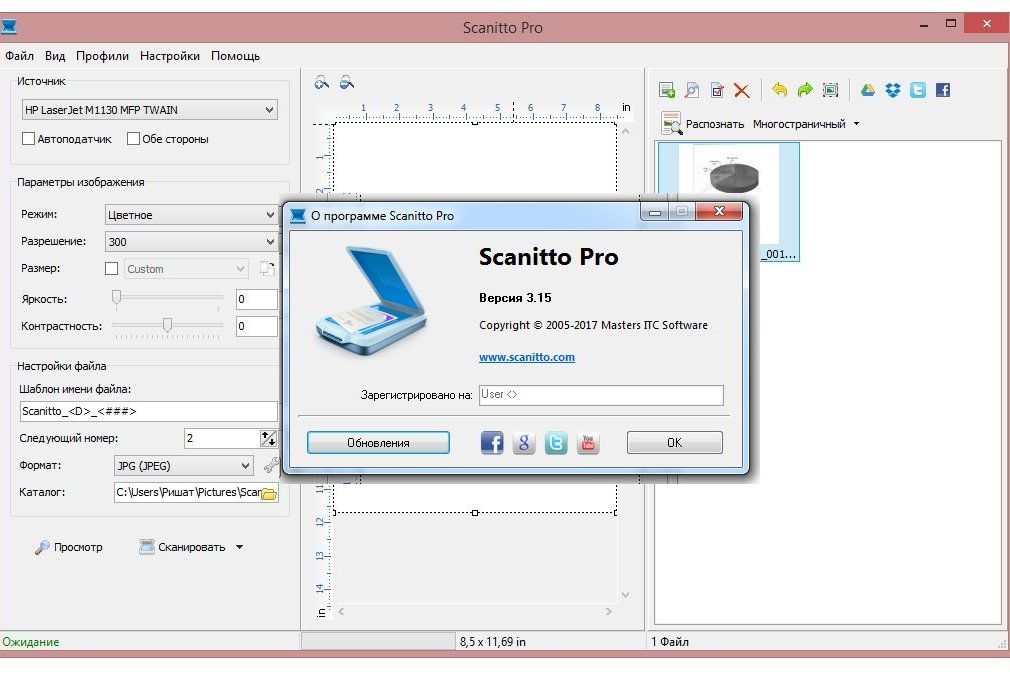
Task: Click the preview vertical scrollbar down arrow
Action: pyautogui.click(x=625, y=595)
